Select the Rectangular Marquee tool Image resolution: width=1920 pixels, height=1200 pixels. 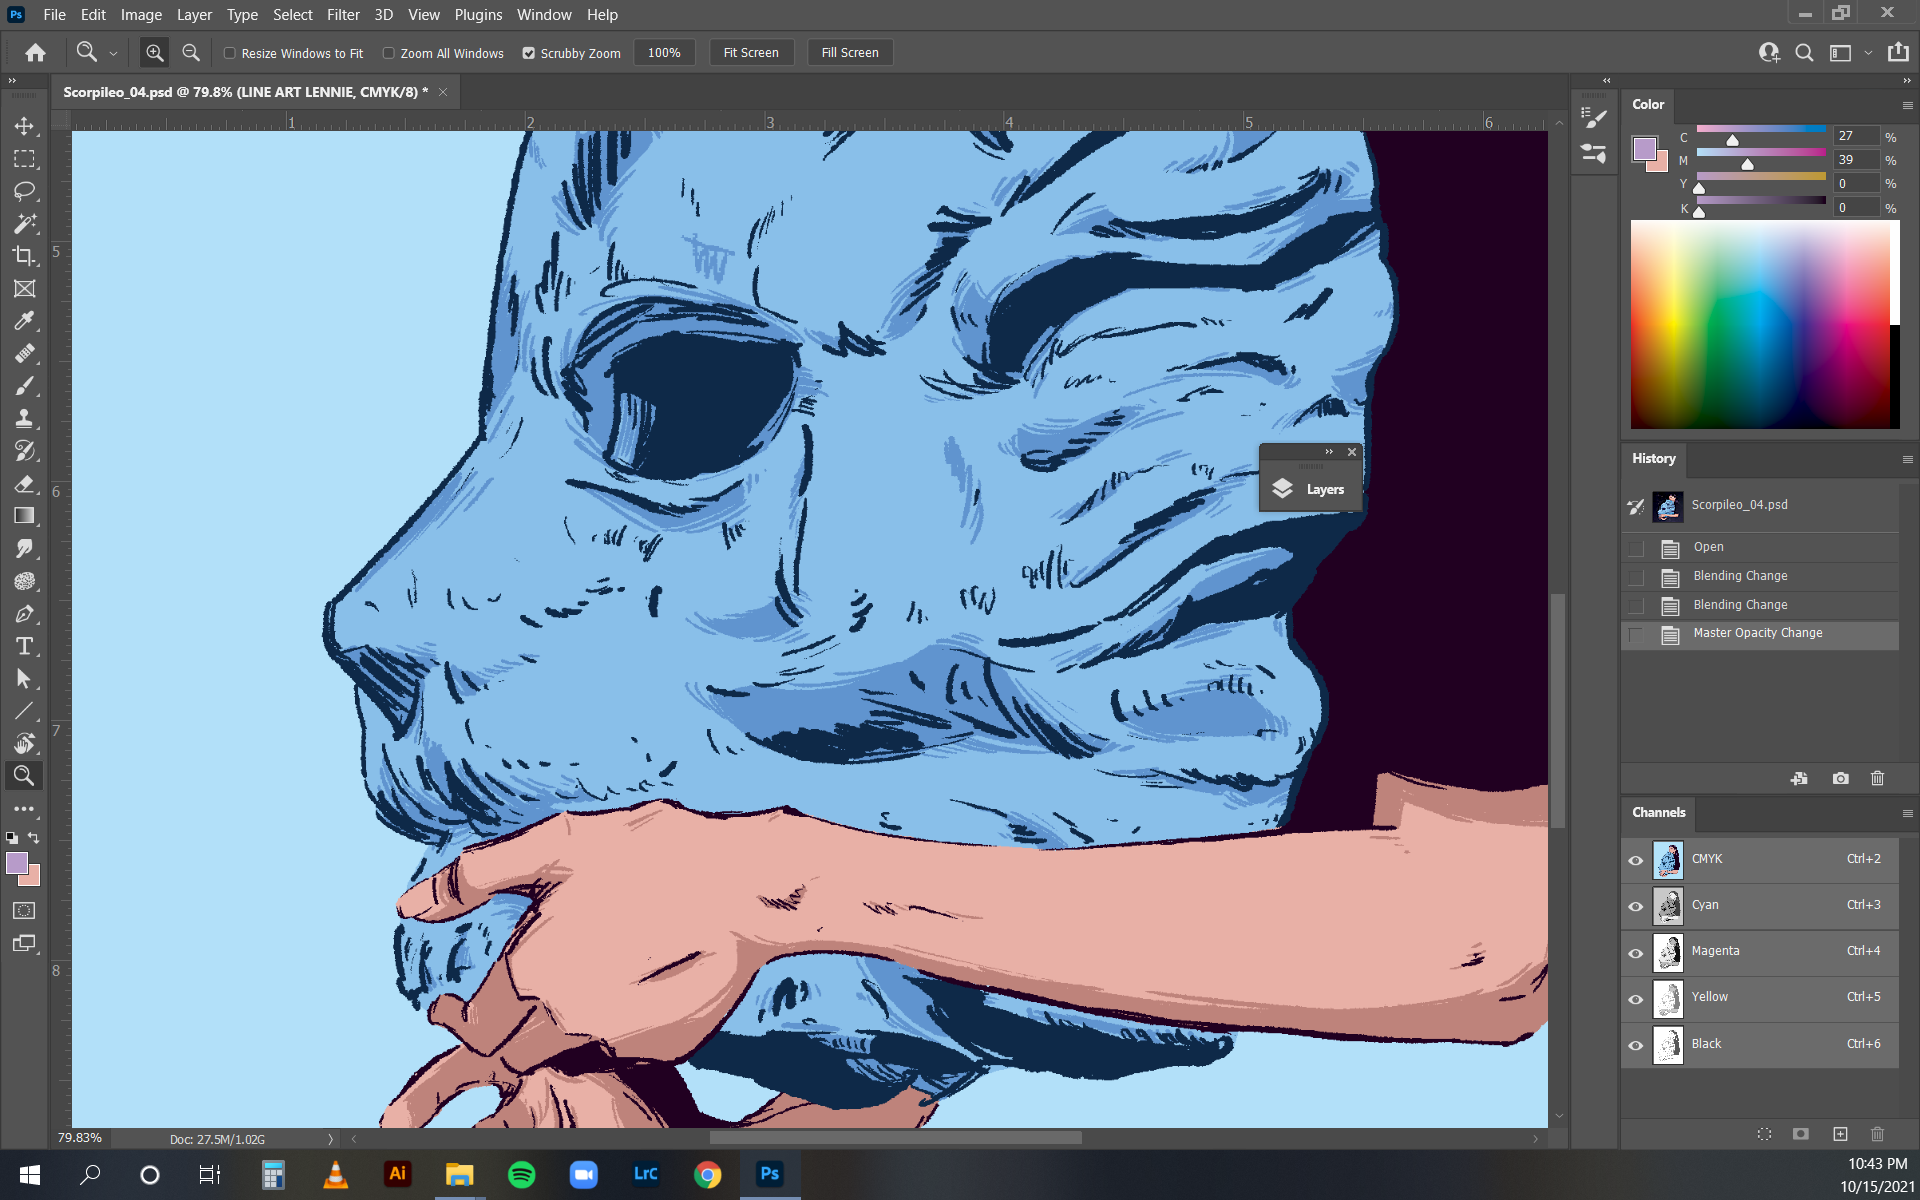[x=24, y=159]
